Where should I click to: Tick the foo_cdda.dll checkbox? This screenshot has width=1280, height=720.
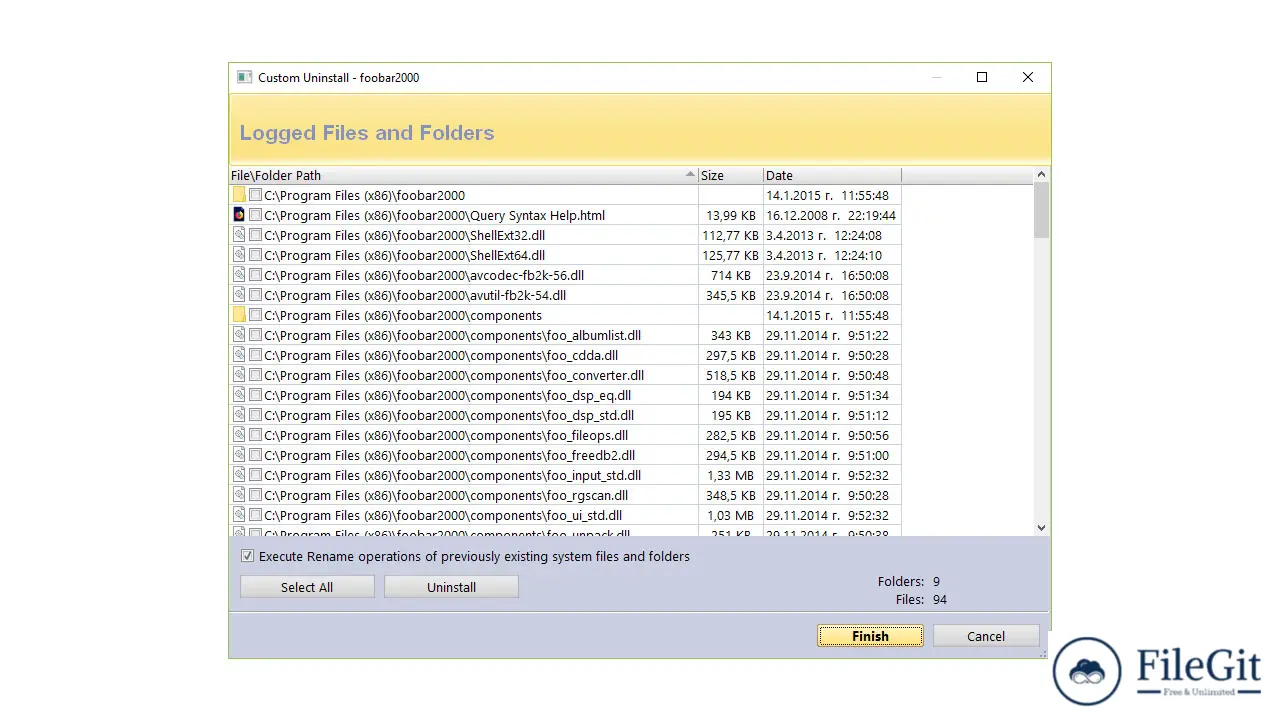click(x=256, y=355)
